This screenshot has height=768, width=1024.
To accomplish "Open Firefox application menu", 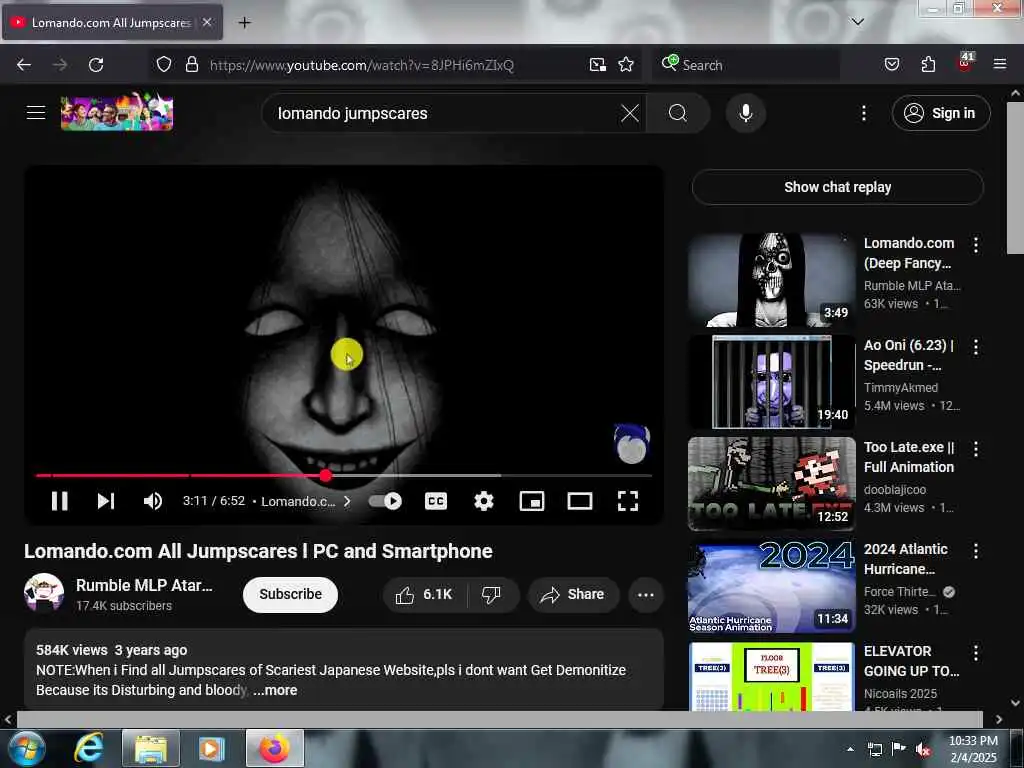I will [x=999, y=65].
